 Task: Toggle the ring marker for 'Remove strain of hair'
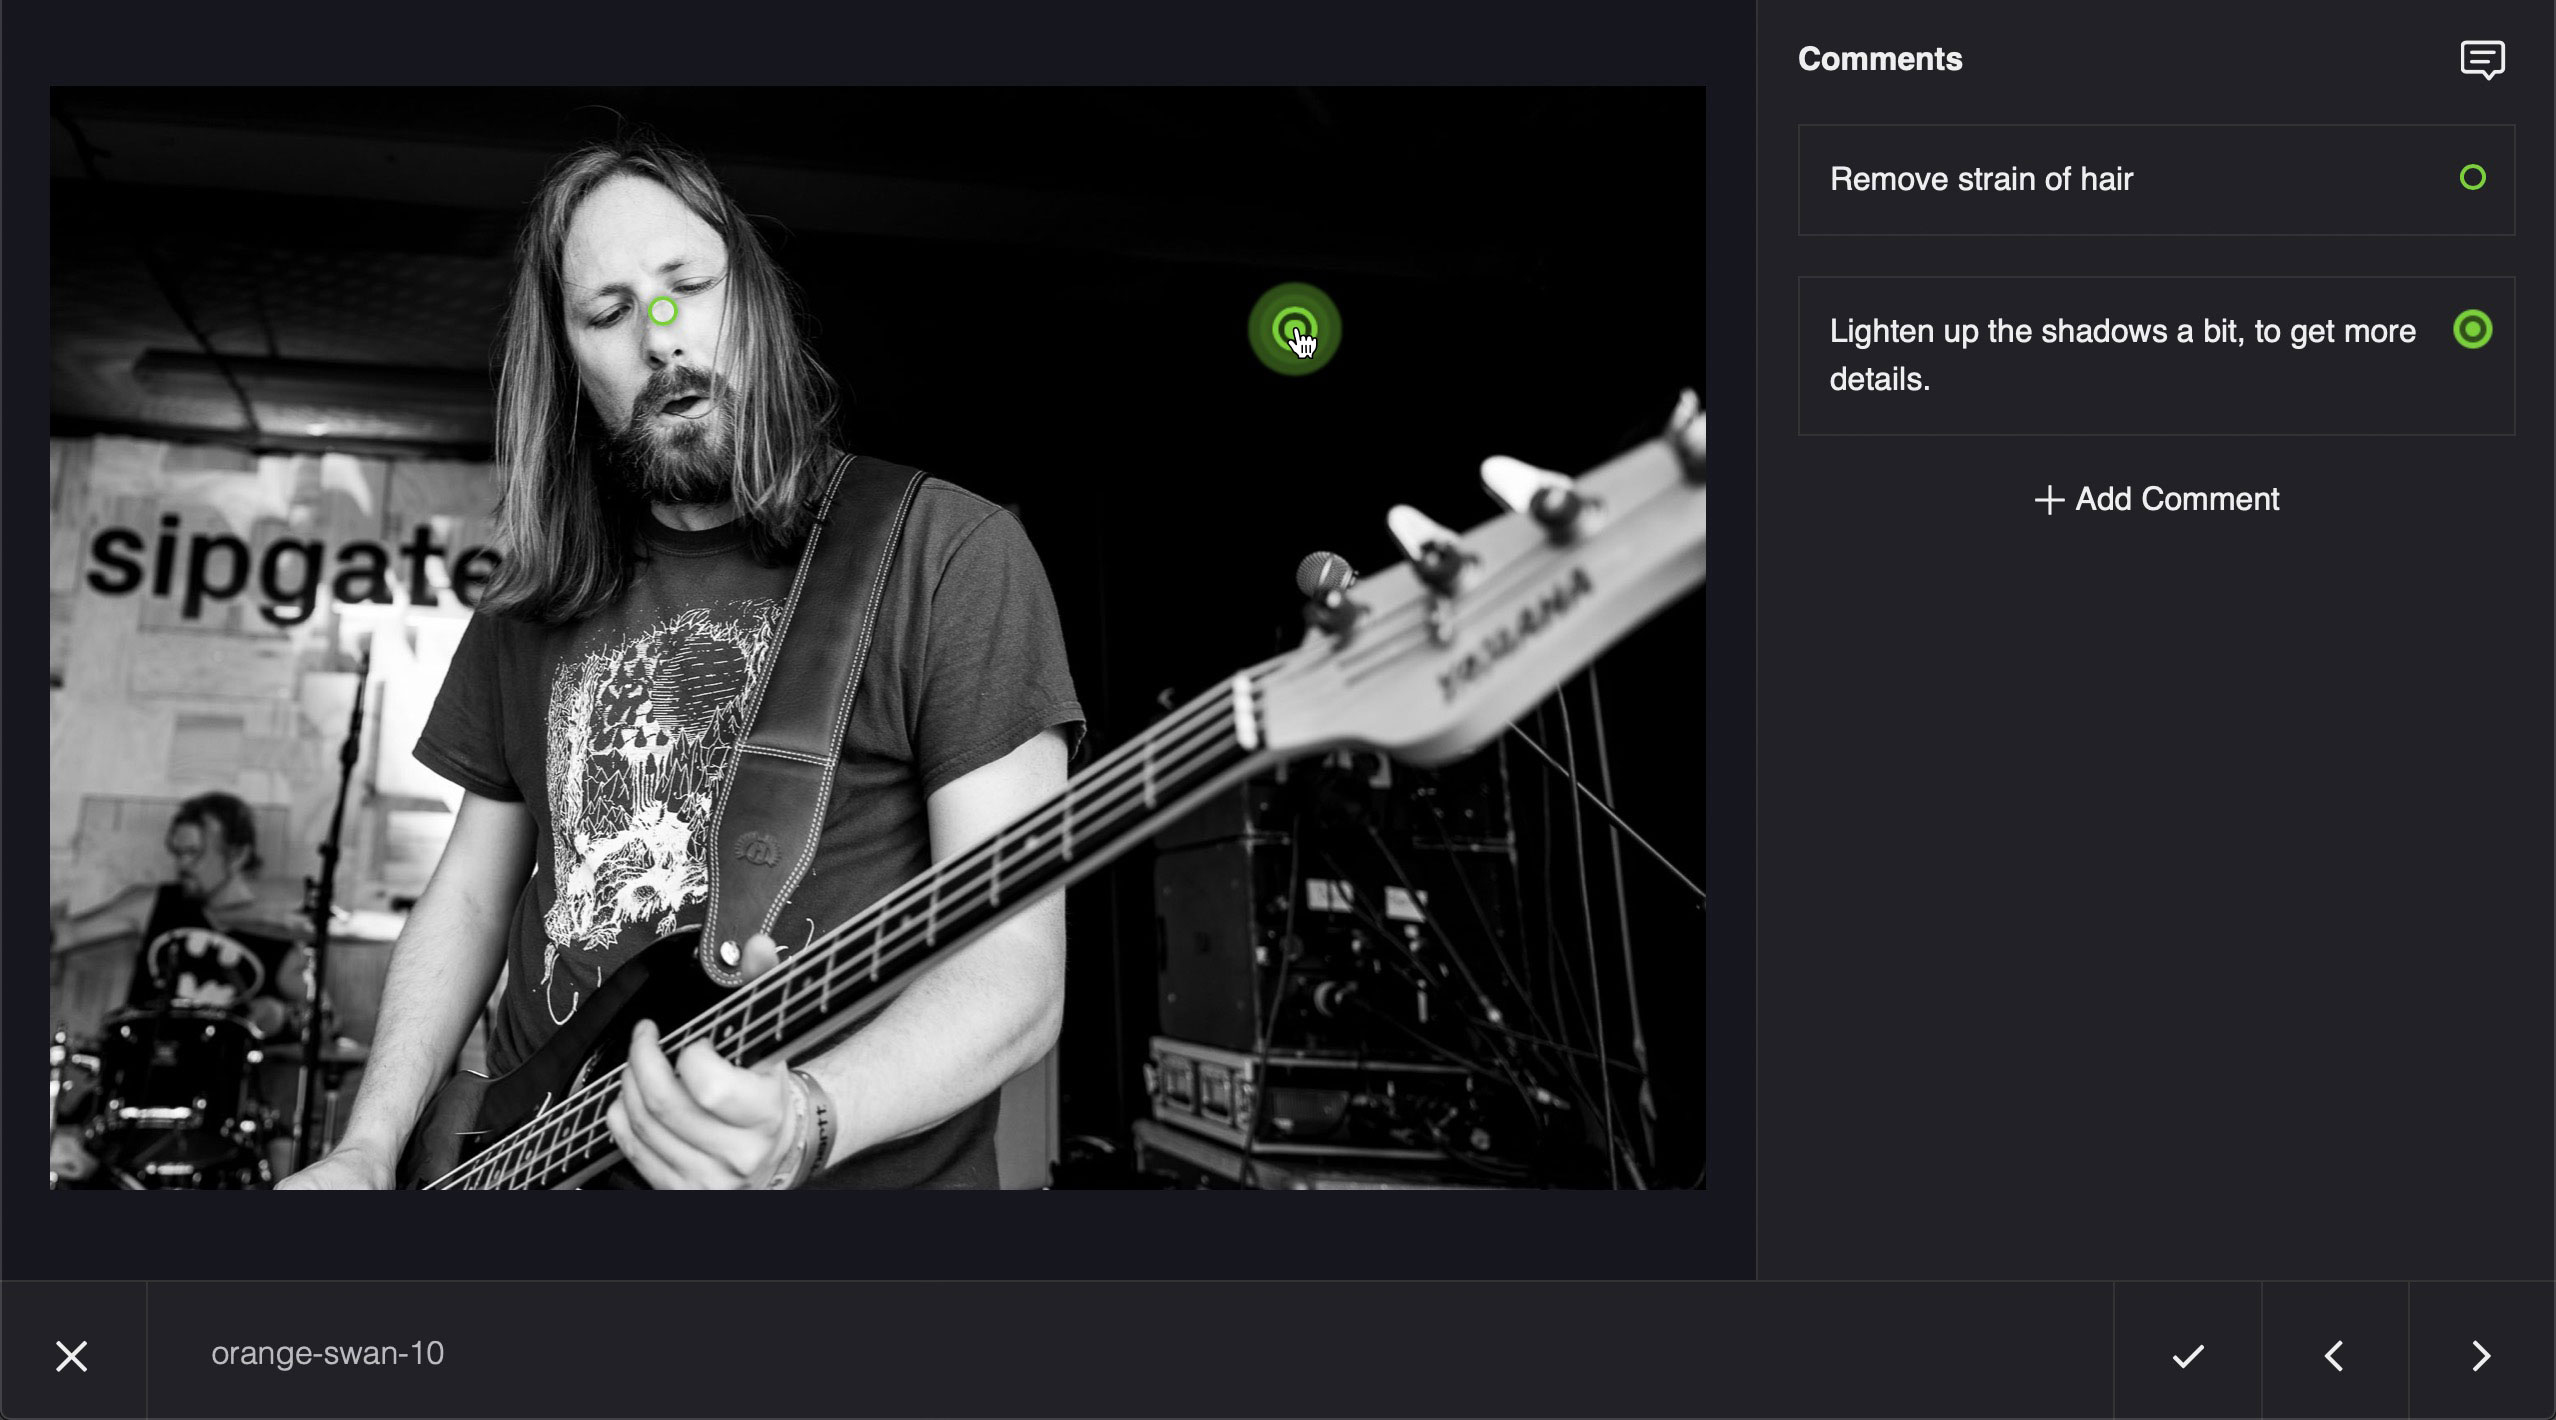(x=2472, y=178)
